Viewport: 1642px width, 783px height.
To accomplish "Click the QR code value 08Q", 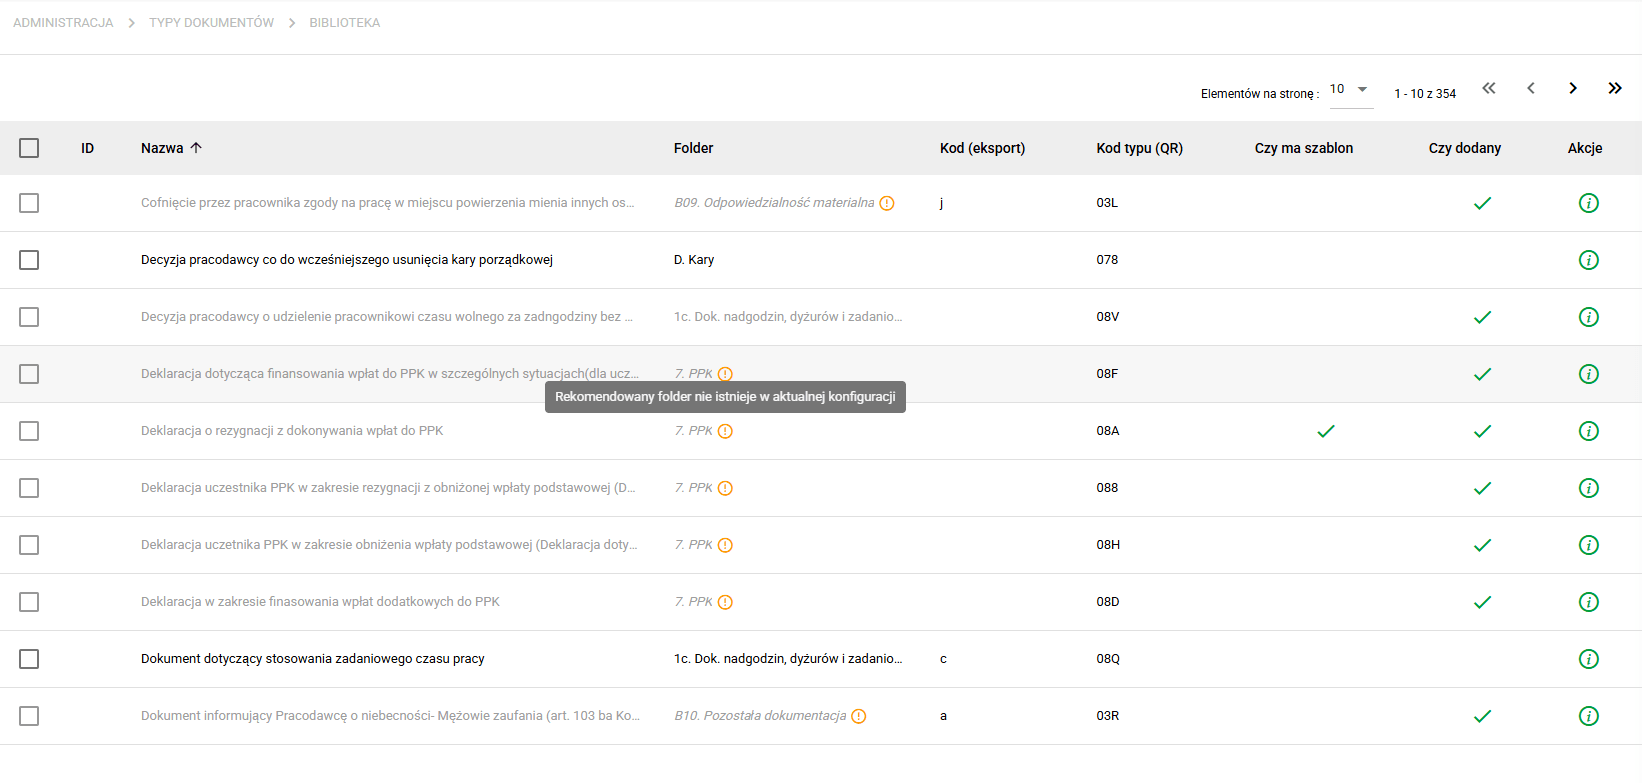I will pos(1108,659).
